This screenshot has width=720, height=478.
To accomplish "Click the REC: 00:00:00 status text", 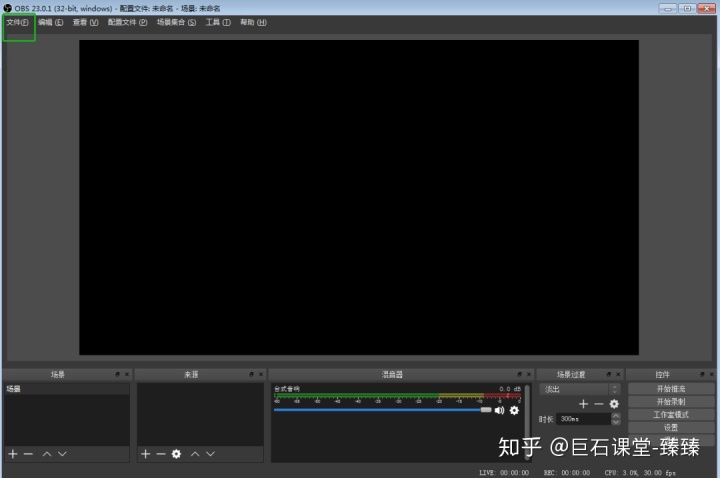I will [x=567, y=472].
